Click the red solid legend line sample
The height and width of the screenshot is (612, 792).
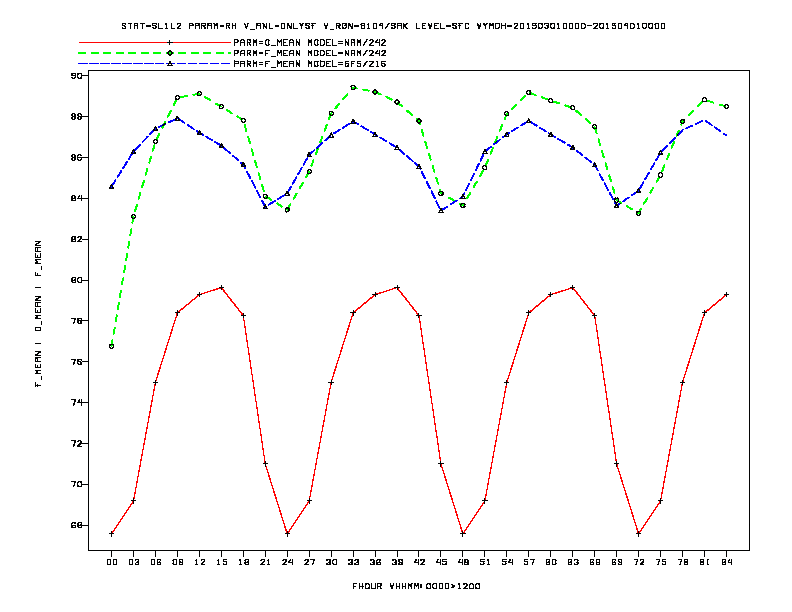point(155,42)
